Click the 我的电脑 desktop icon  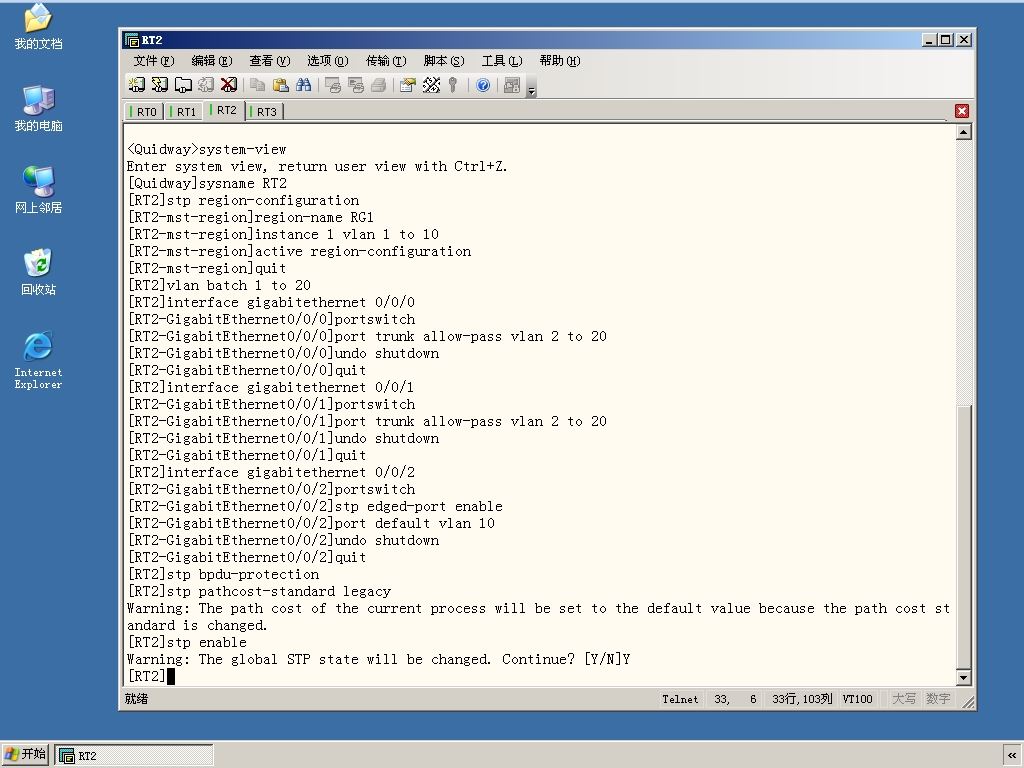(x=38, y=108)
